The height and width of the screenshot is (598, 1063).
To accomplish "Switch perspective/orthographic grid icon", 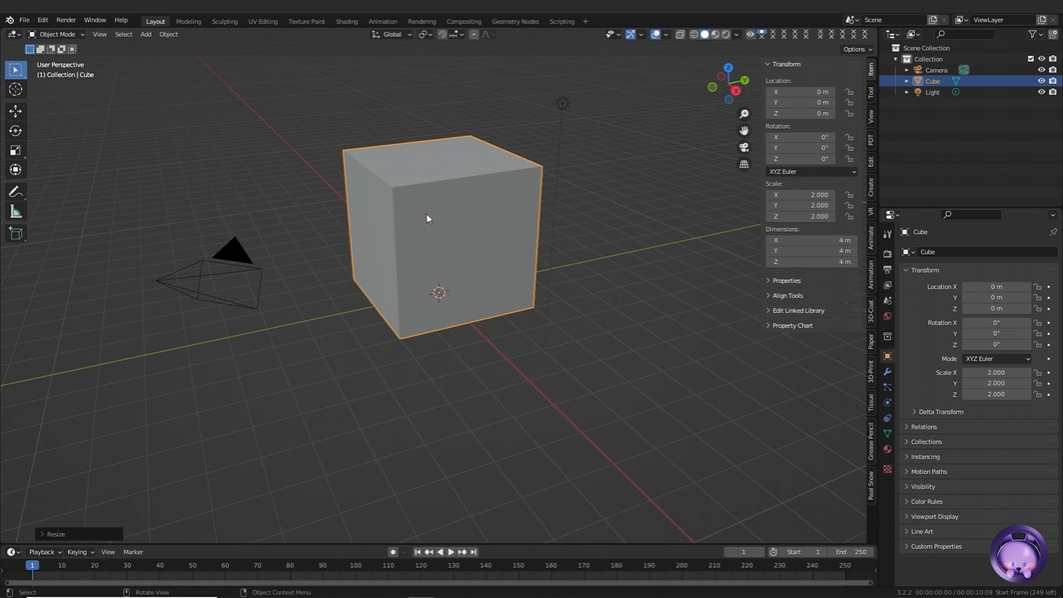I will [744, 164].
